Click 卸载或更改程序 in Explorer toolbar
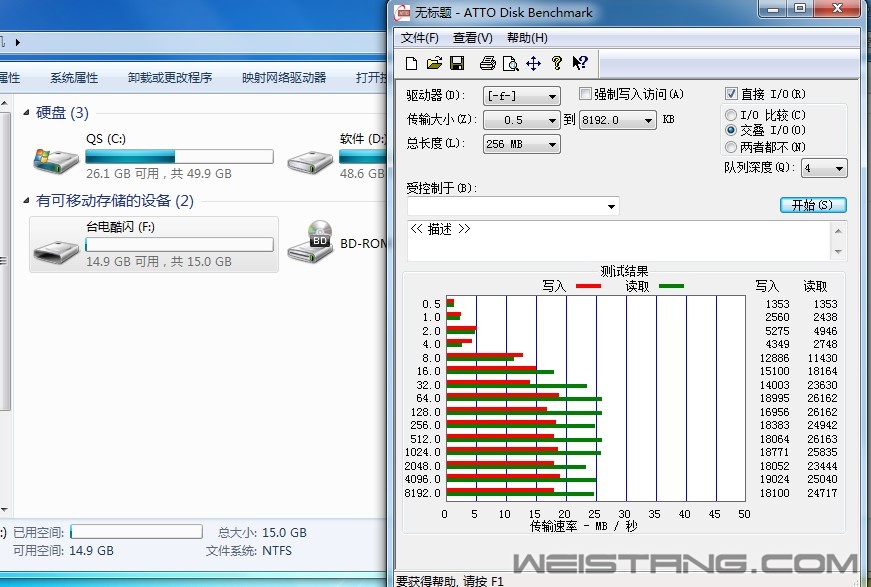This screenshot has height=587, width=871. (170, 78)
